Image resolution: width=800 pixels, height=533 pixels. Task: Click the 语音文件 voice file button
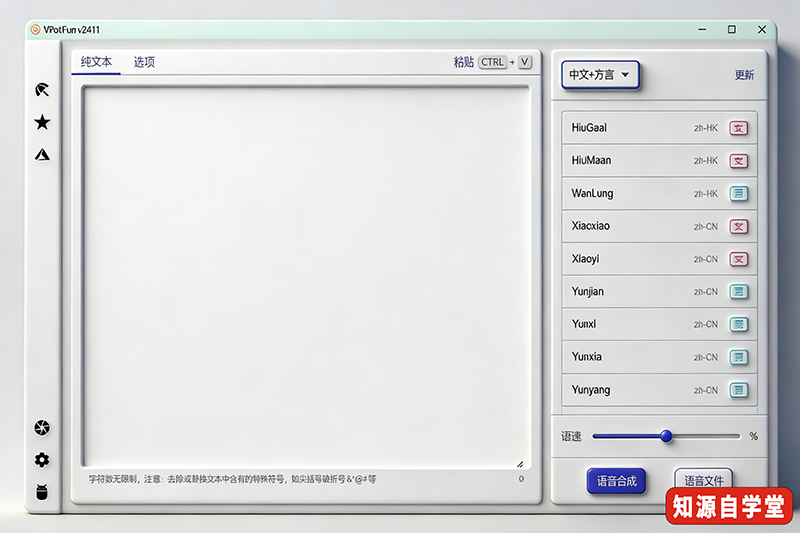point(704,480)
